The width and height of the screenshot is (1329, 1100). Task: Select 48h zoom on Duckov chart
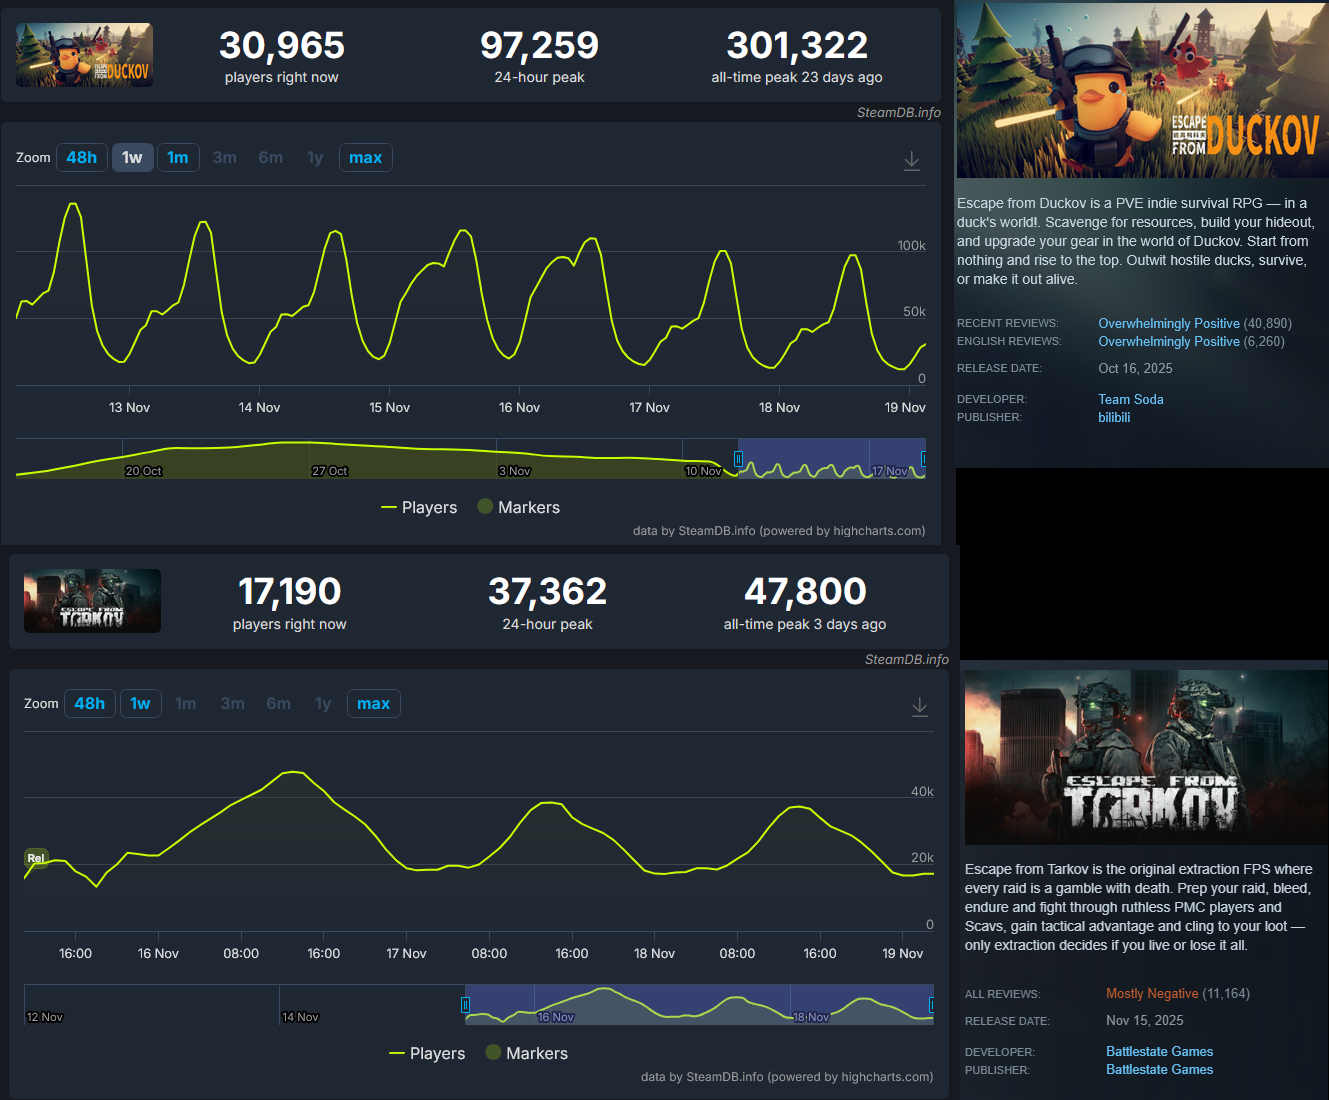tap(82, 158)
